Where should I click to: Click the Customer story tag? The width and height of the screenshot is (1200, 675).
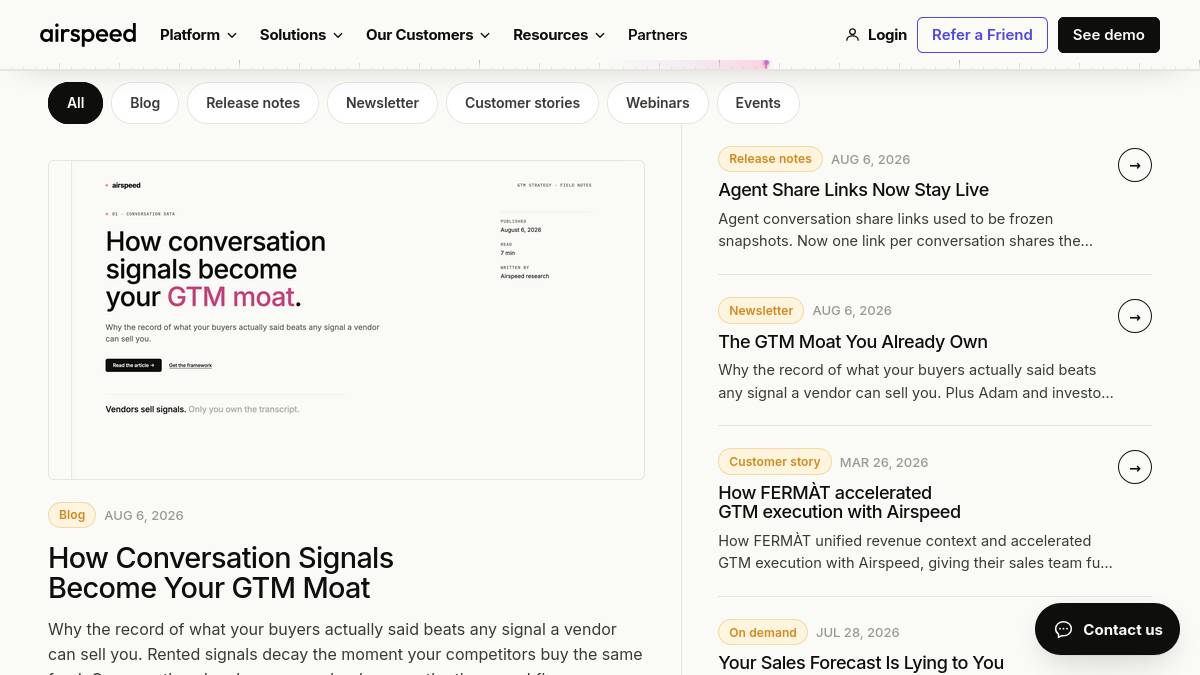pos(774,462)
